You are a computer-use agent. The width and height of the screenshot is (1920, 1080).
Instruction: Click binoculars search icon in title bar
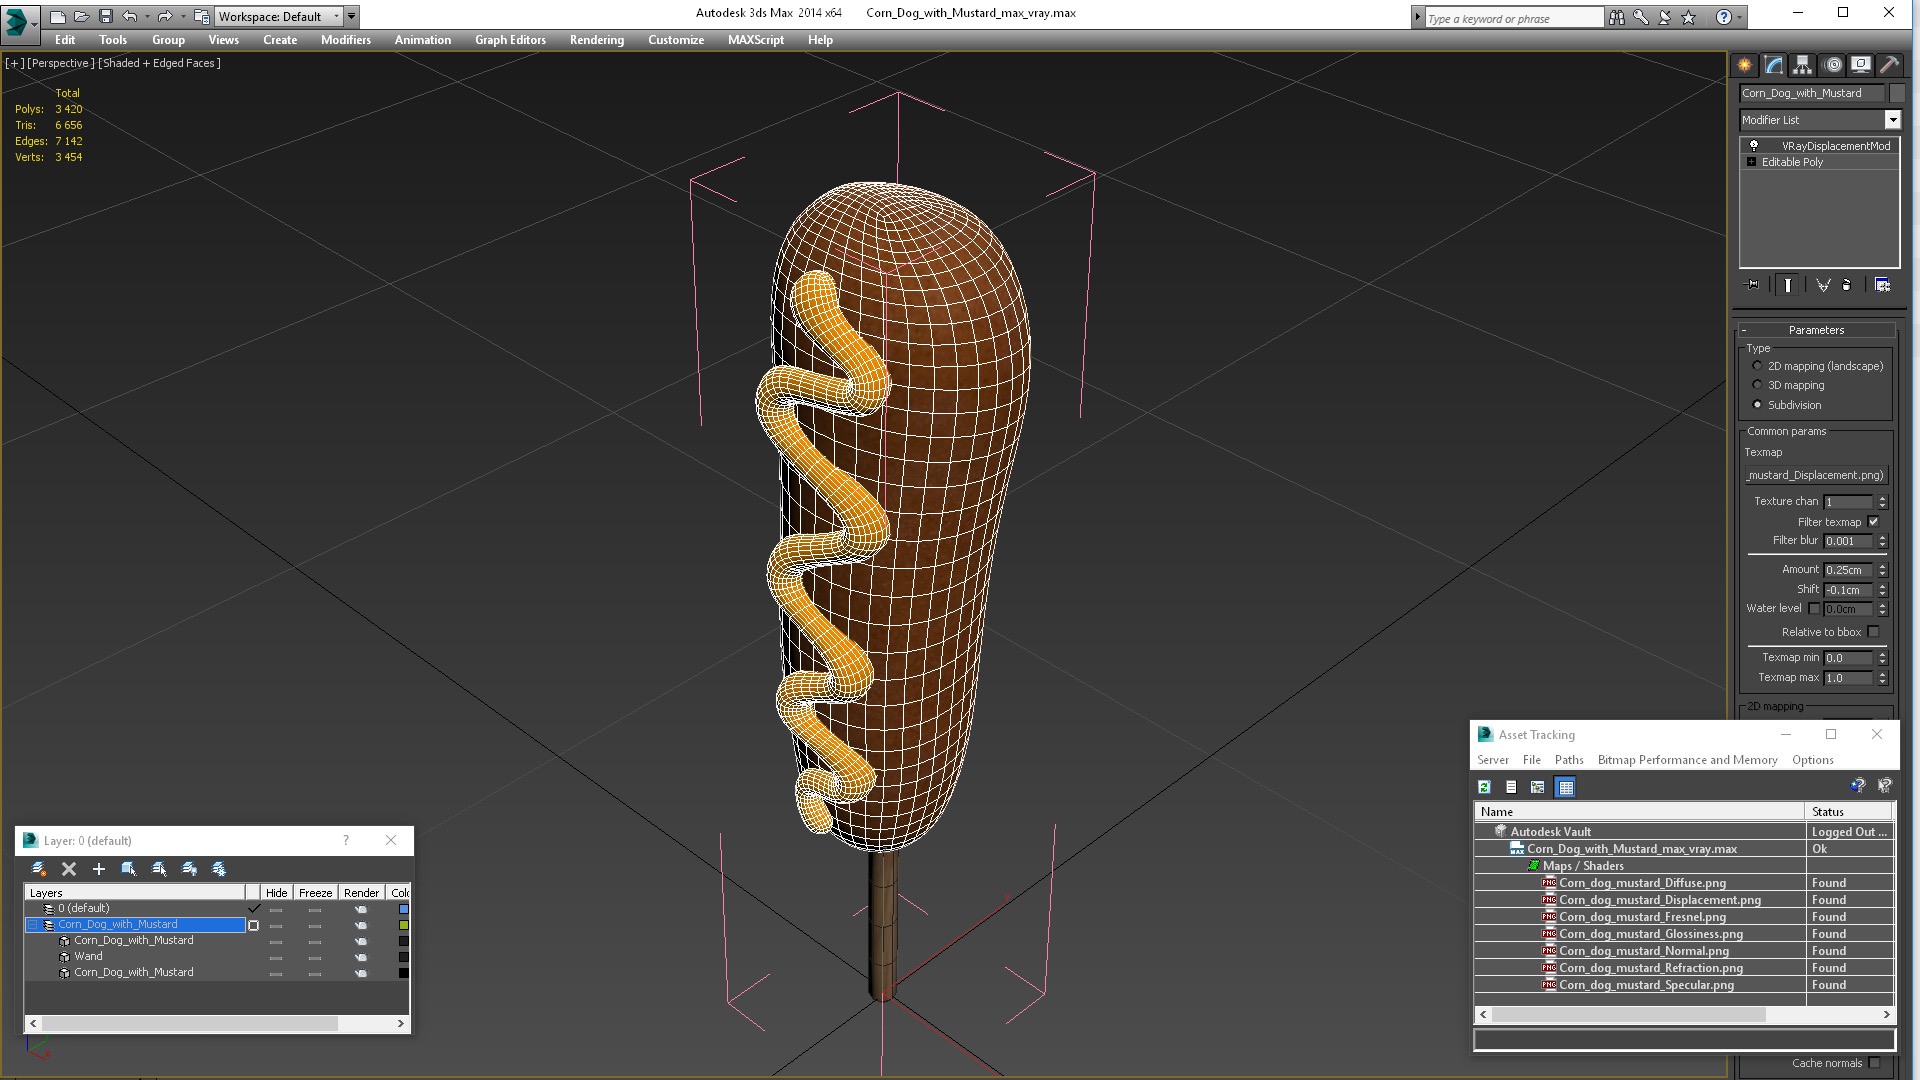(1617, 17)
